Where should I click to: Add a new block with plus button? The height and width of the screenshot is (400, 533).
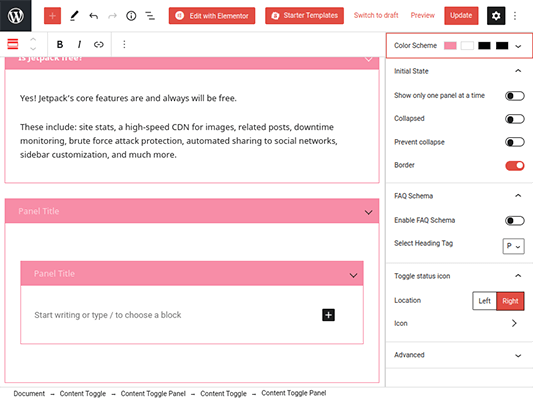52,16
